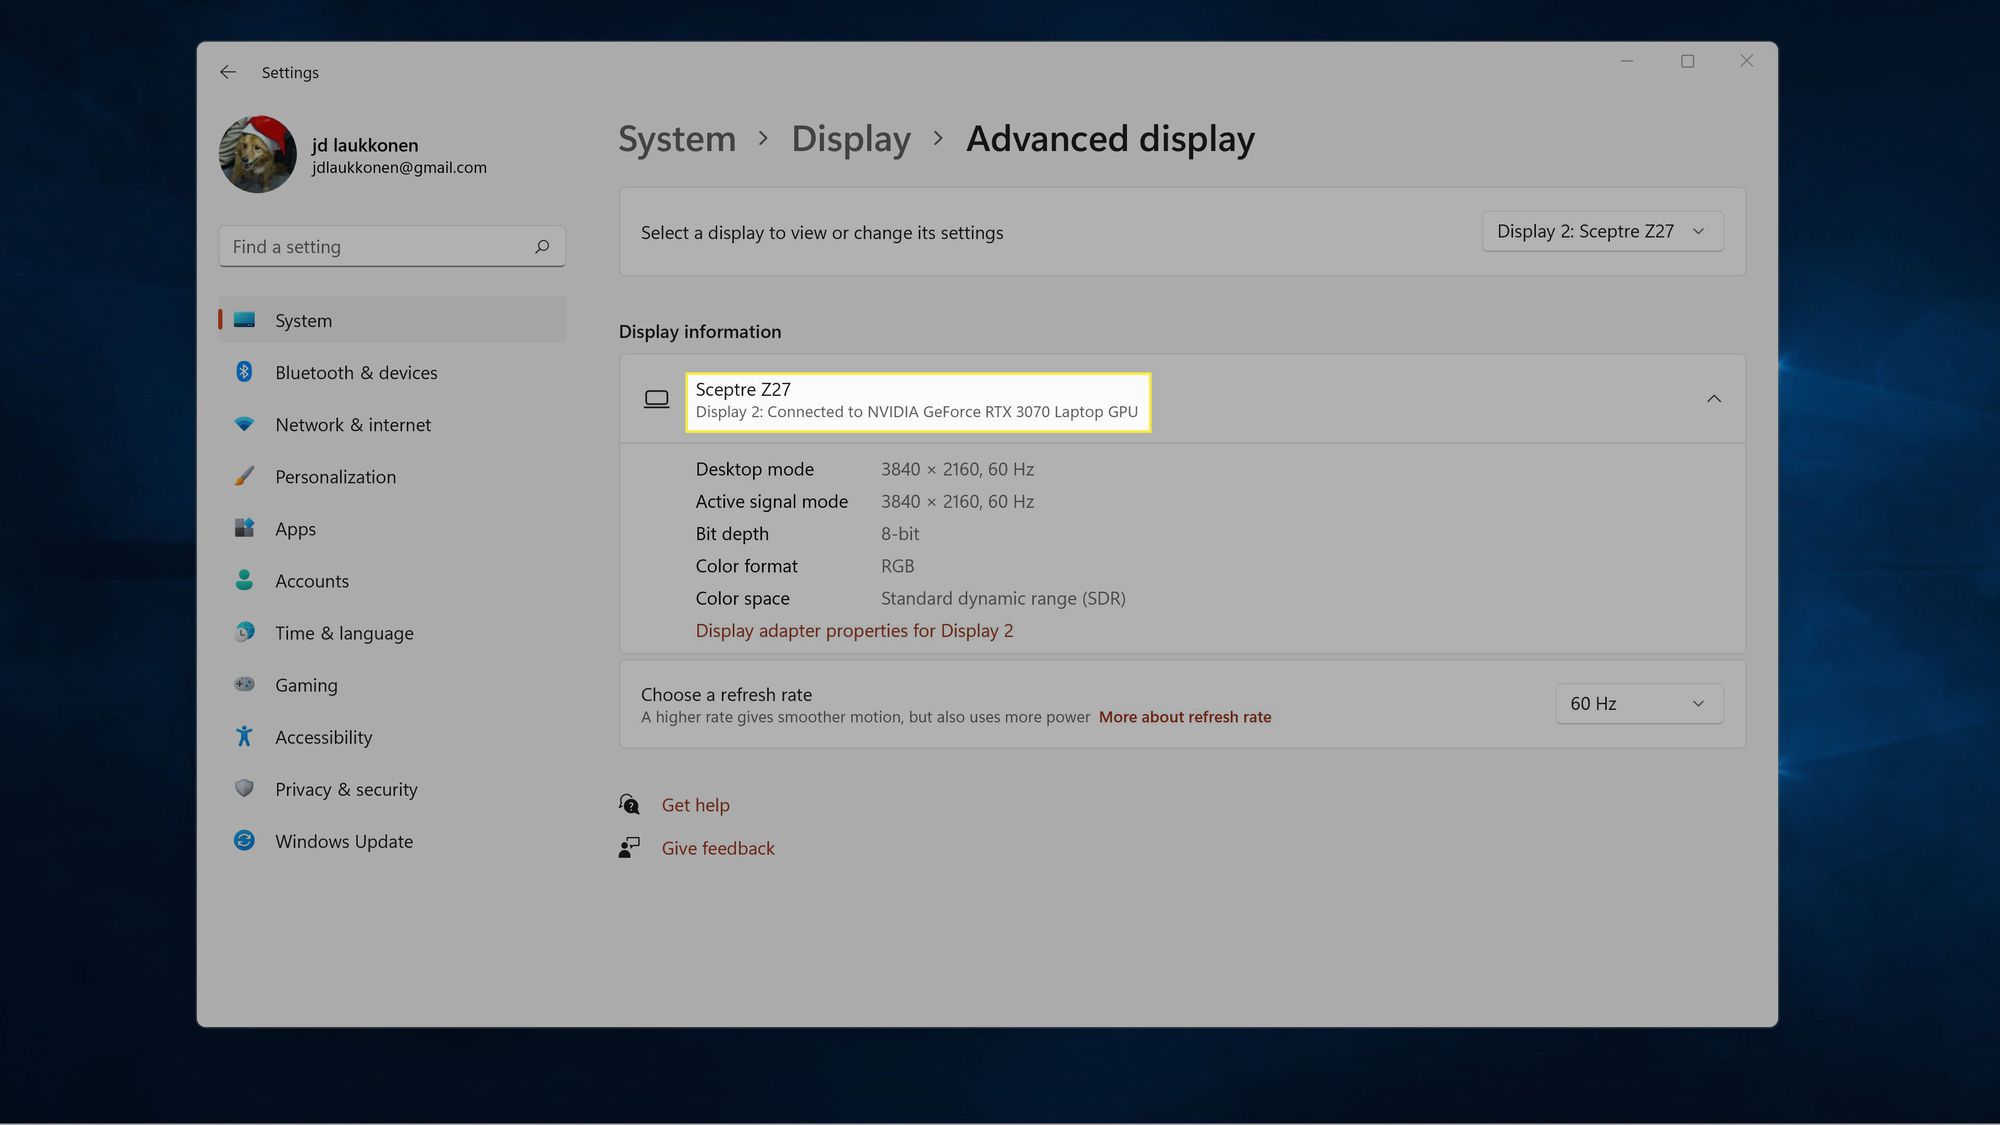Open the 60 Hz refresh rate dropdown

coord(1639,703)
